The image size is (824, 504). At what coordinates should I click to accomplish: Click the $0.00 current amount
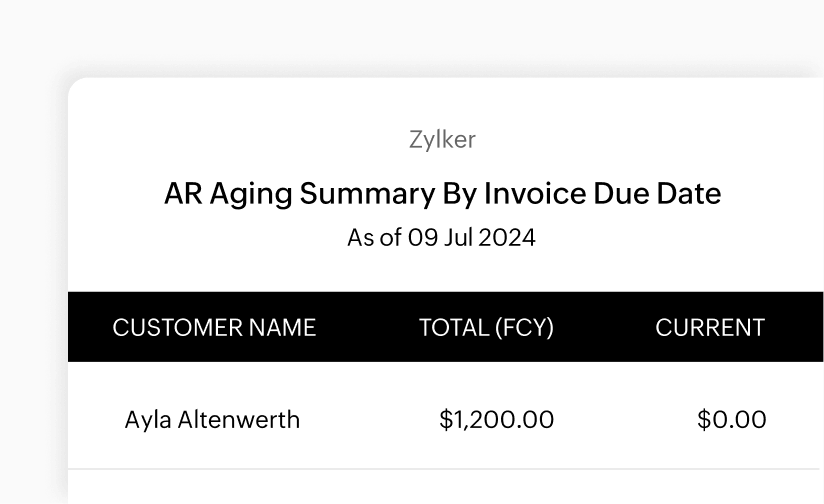coord(731,419)
